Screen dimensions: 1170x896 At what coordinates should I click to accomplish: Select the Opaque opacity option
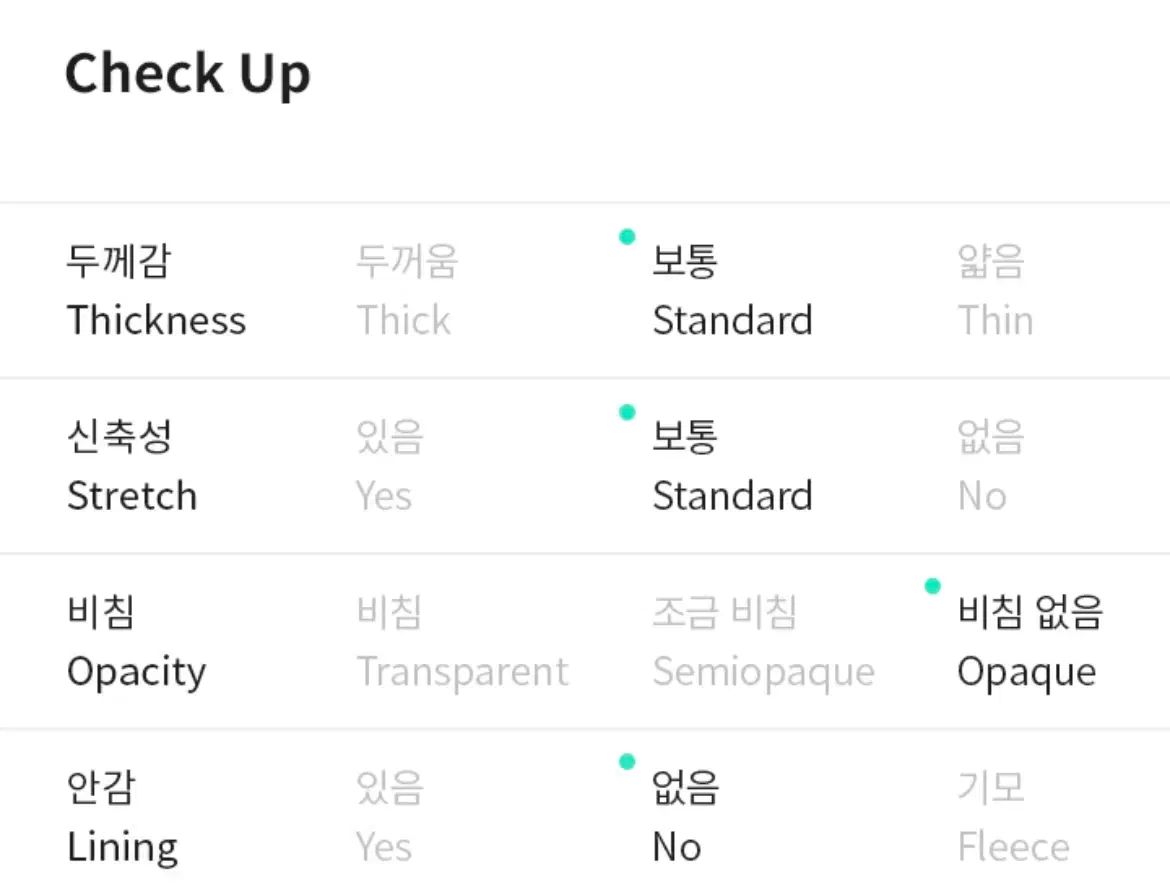click(x=1030, y=642)
